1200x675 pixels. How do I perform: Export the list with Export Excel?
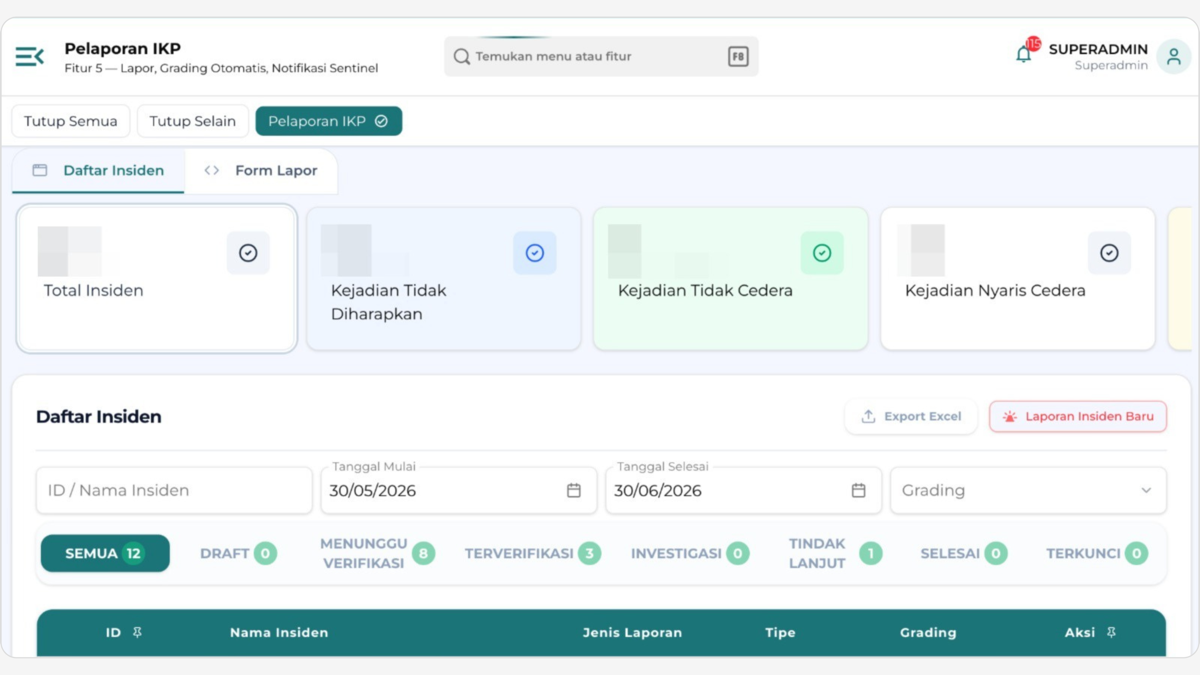click(911, 417)
